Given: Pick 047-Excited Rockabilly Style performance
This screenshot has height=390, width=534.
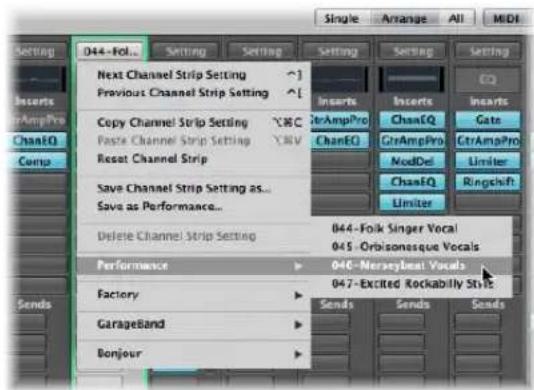Looking at the screenshot, I should pos(411,283).
